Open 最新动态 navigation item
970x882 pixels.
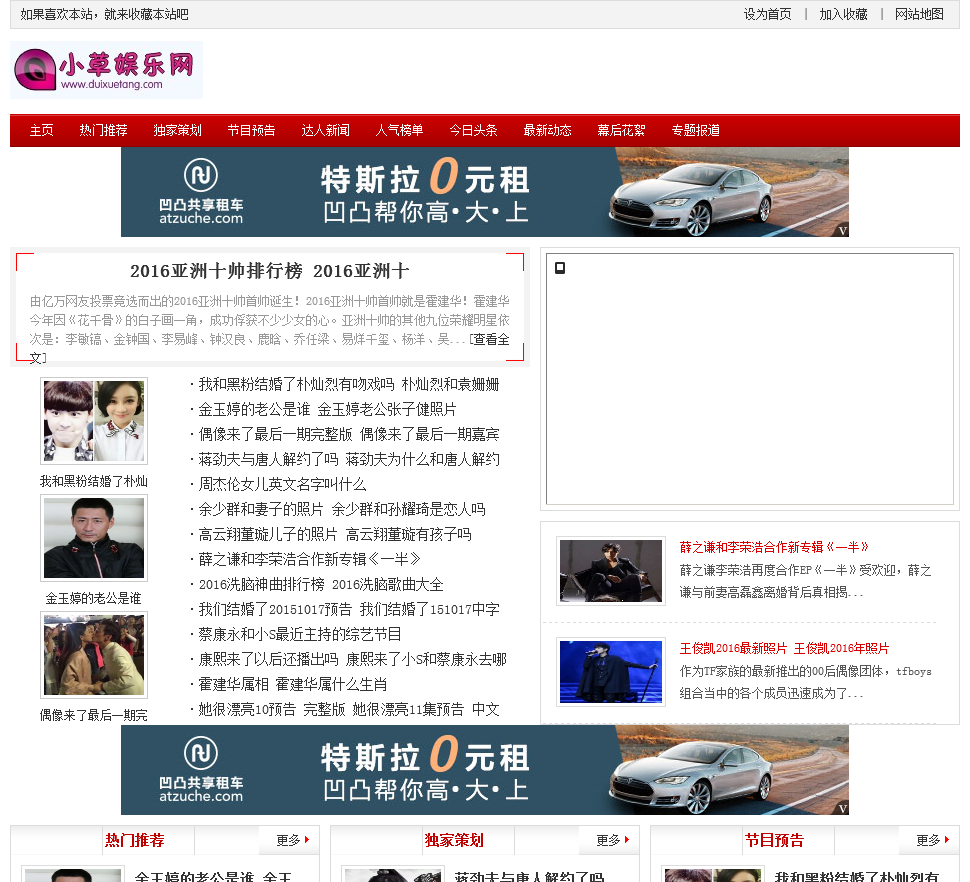click(x=547, y=131)
